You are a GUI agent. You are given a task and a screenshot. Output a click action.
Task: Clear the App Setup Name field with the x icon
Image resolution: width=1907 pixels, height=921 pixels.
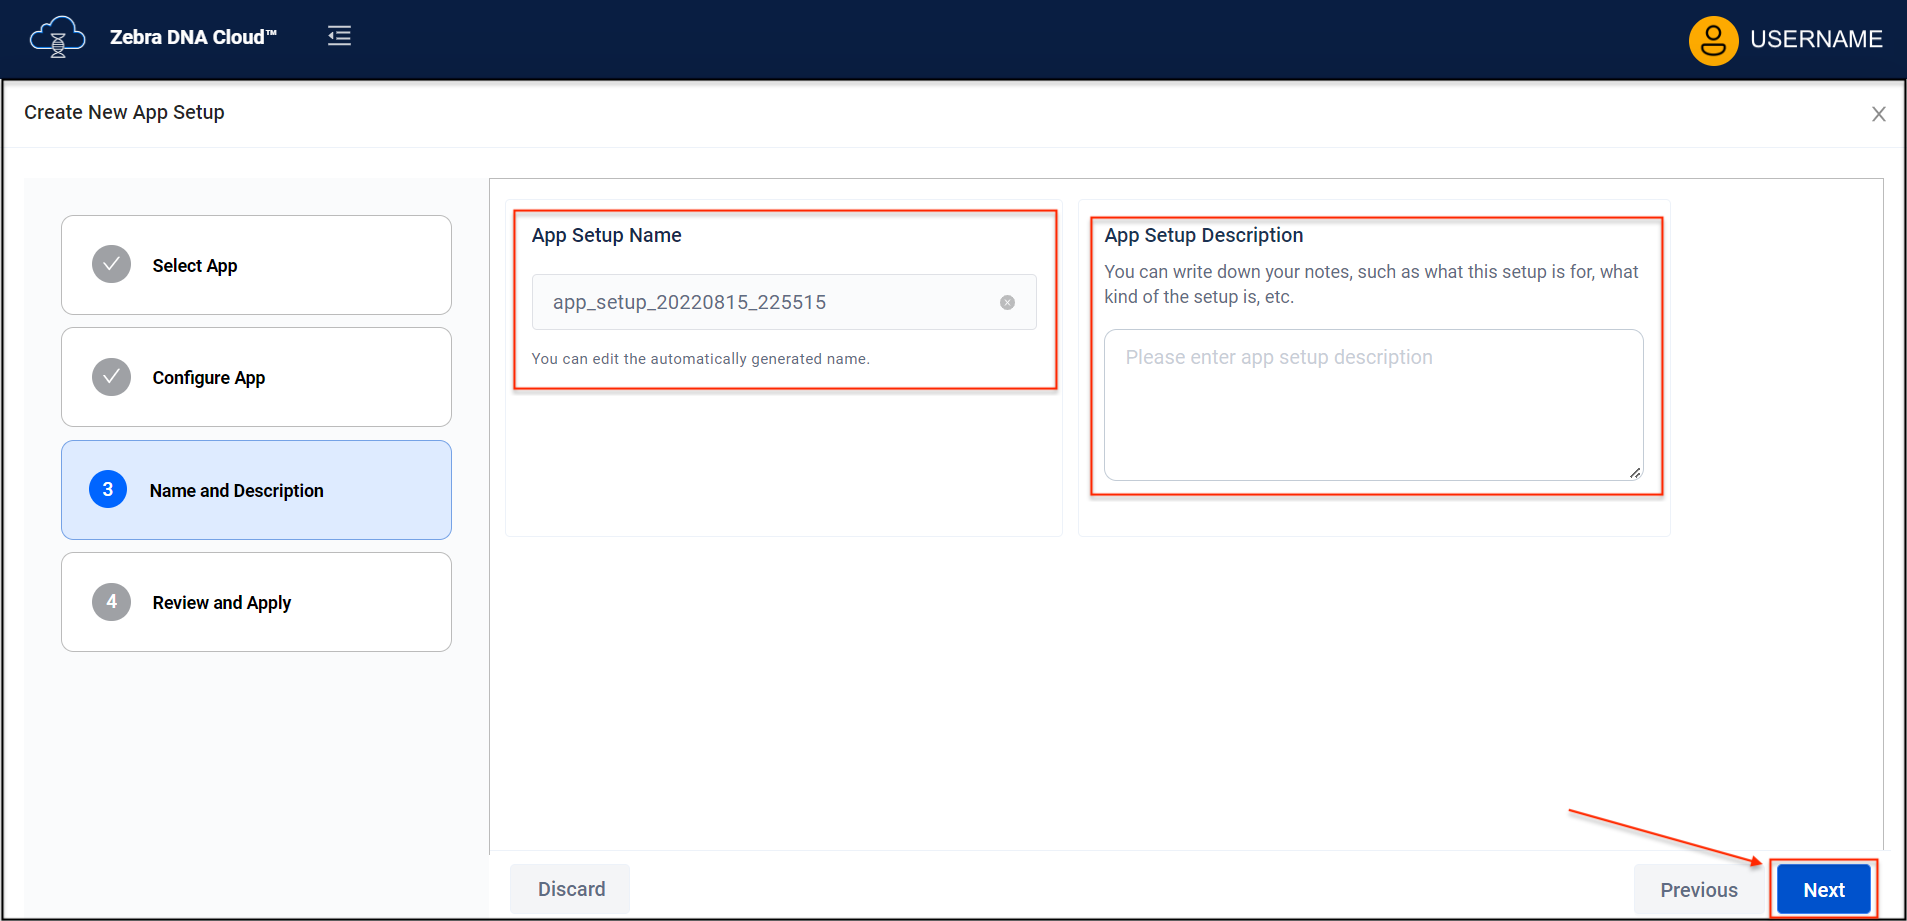pyautogui.click(x=1007, y=303)
